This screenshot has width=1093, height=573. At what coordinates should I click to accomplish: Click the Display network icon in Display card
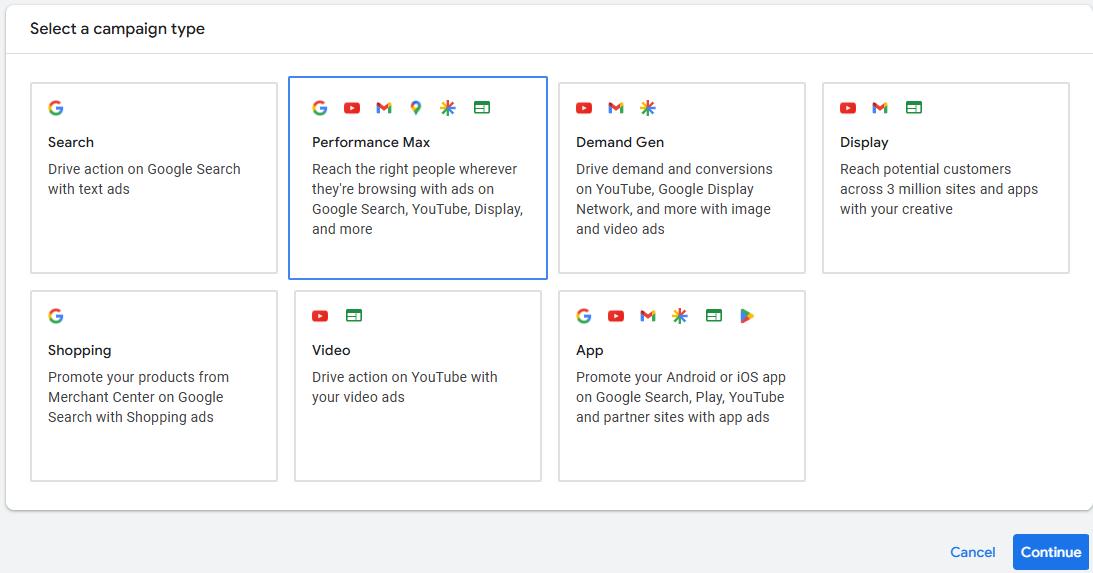(x=912, y=108)
